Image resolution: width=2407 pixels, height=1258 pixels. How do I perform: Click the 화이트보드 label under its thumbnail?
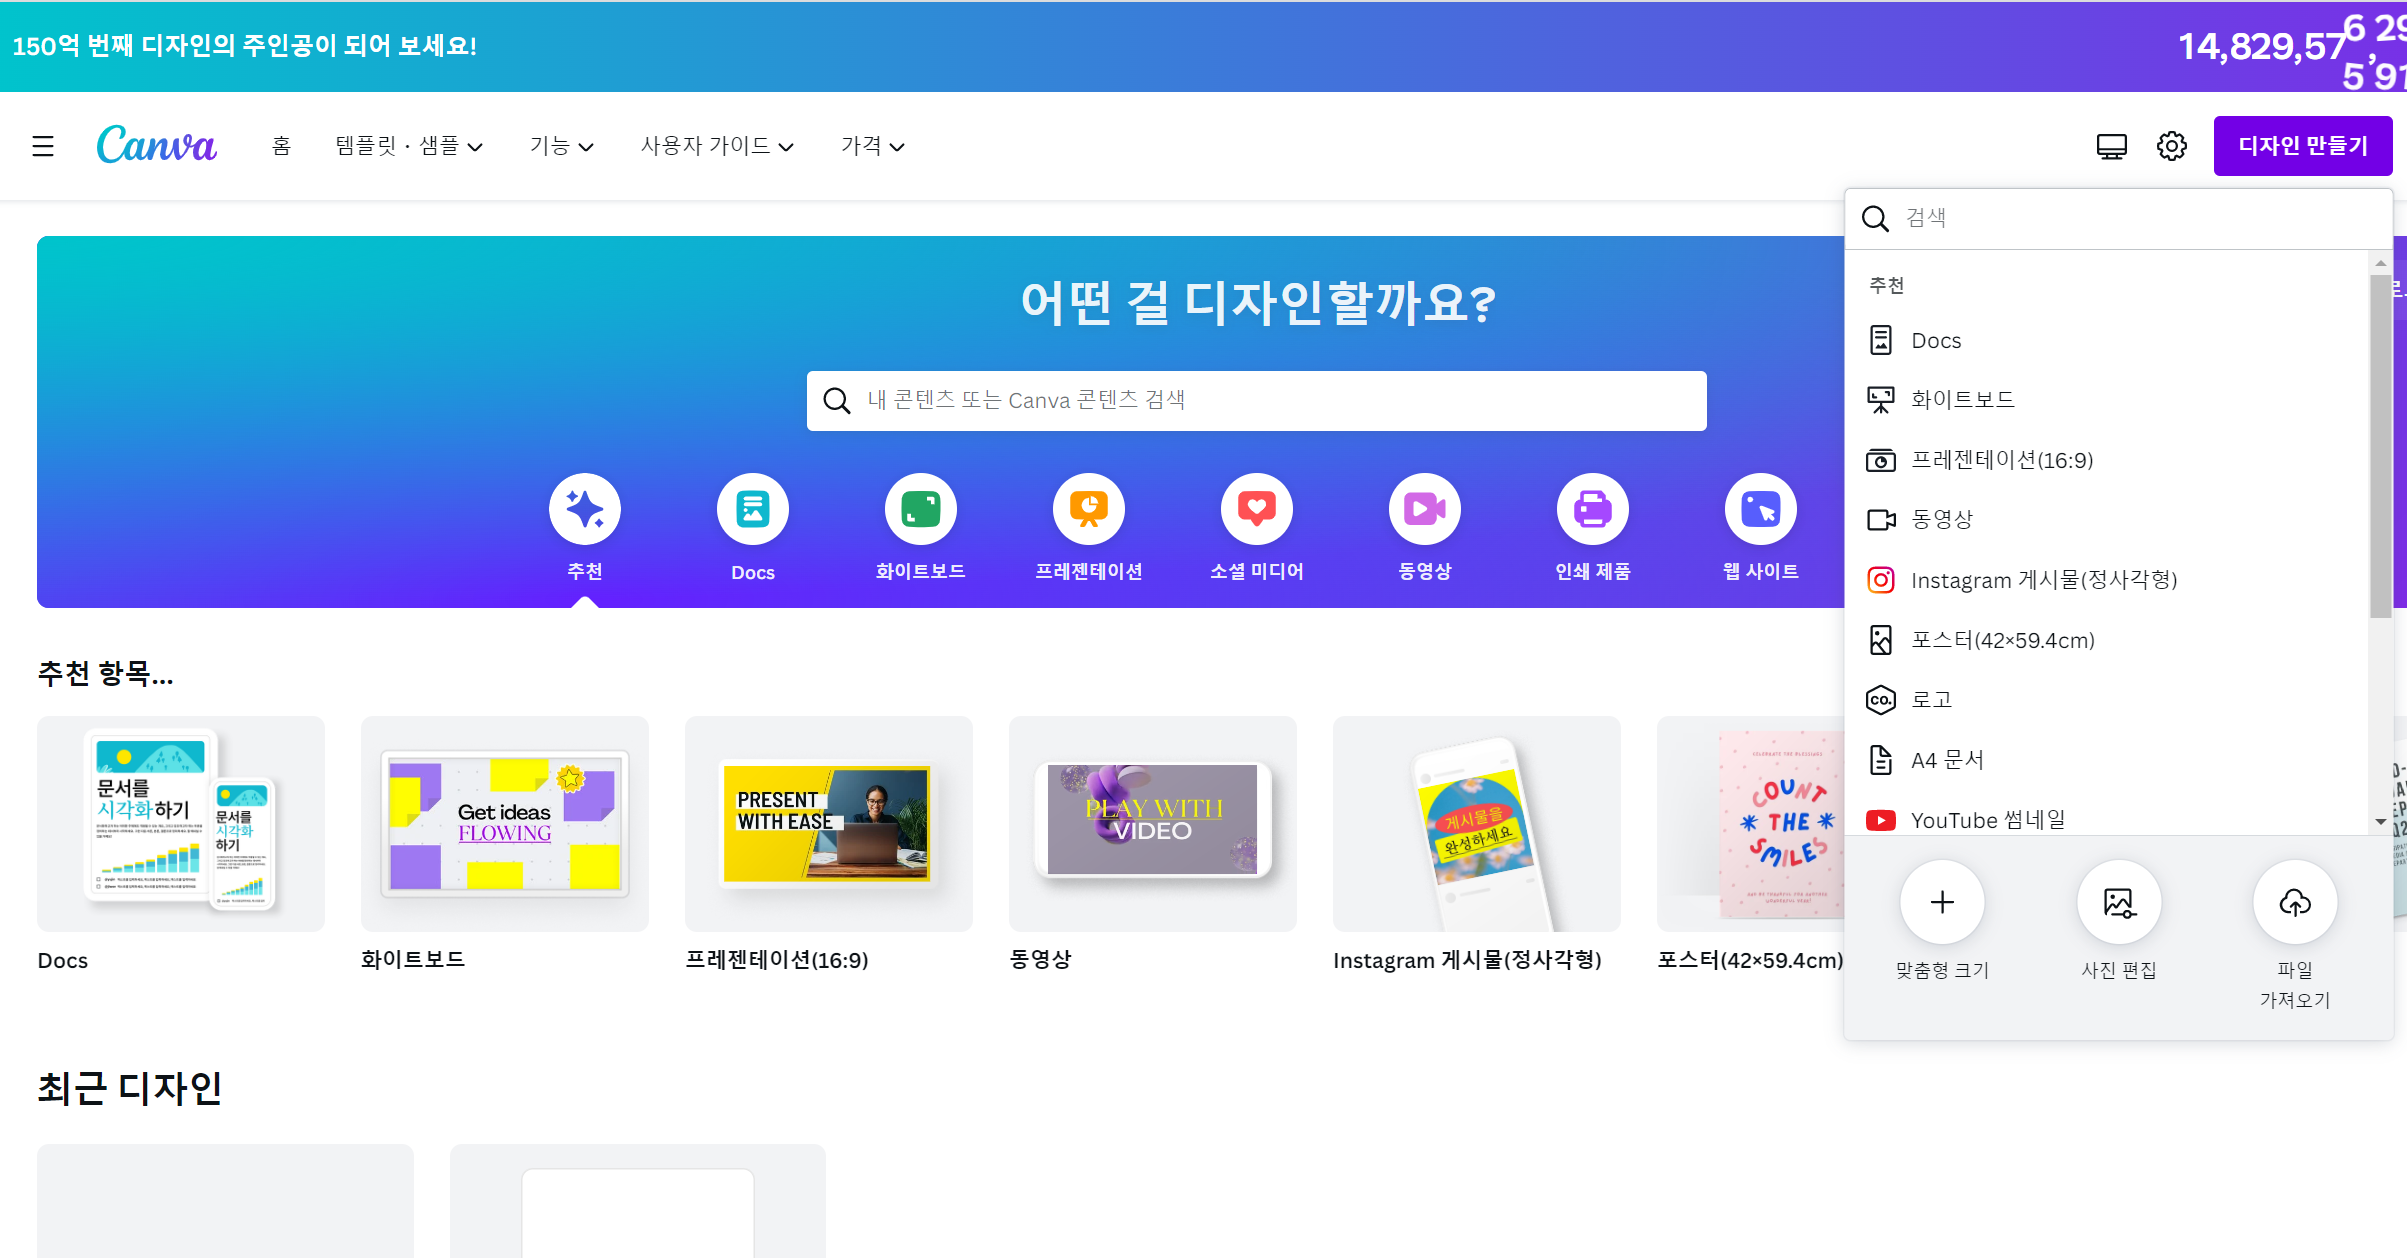point(413,960)
